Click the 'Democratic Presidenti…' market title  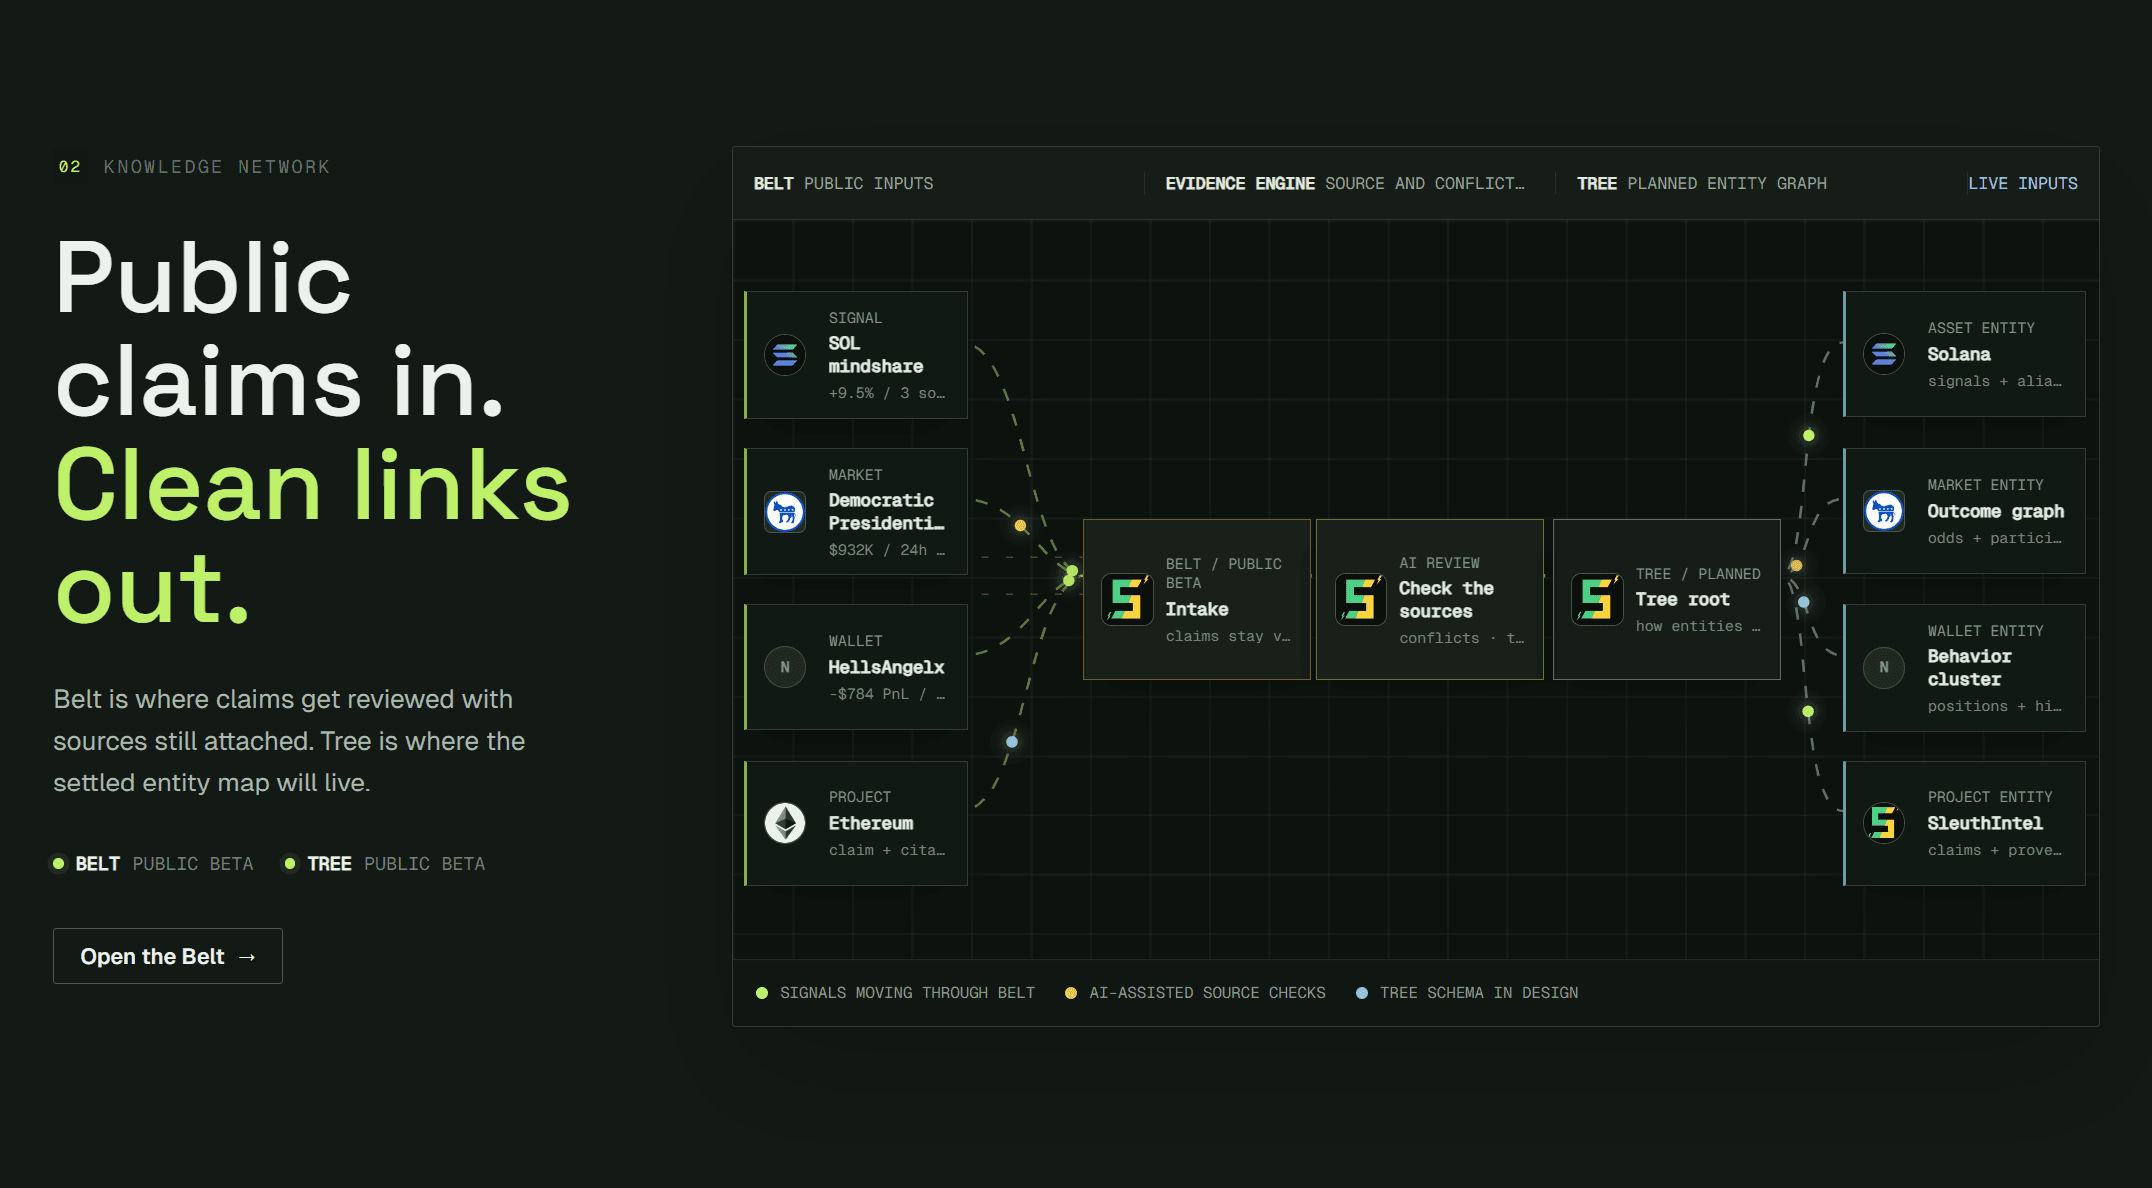click(886, 512)
